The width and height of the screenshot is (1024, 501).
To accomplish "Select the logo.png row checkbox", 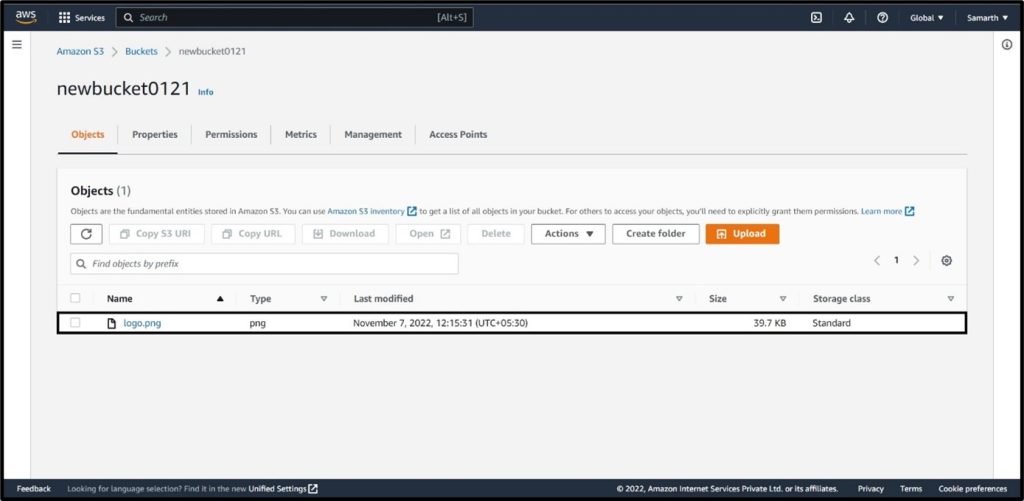I will (x=75, y=323).
